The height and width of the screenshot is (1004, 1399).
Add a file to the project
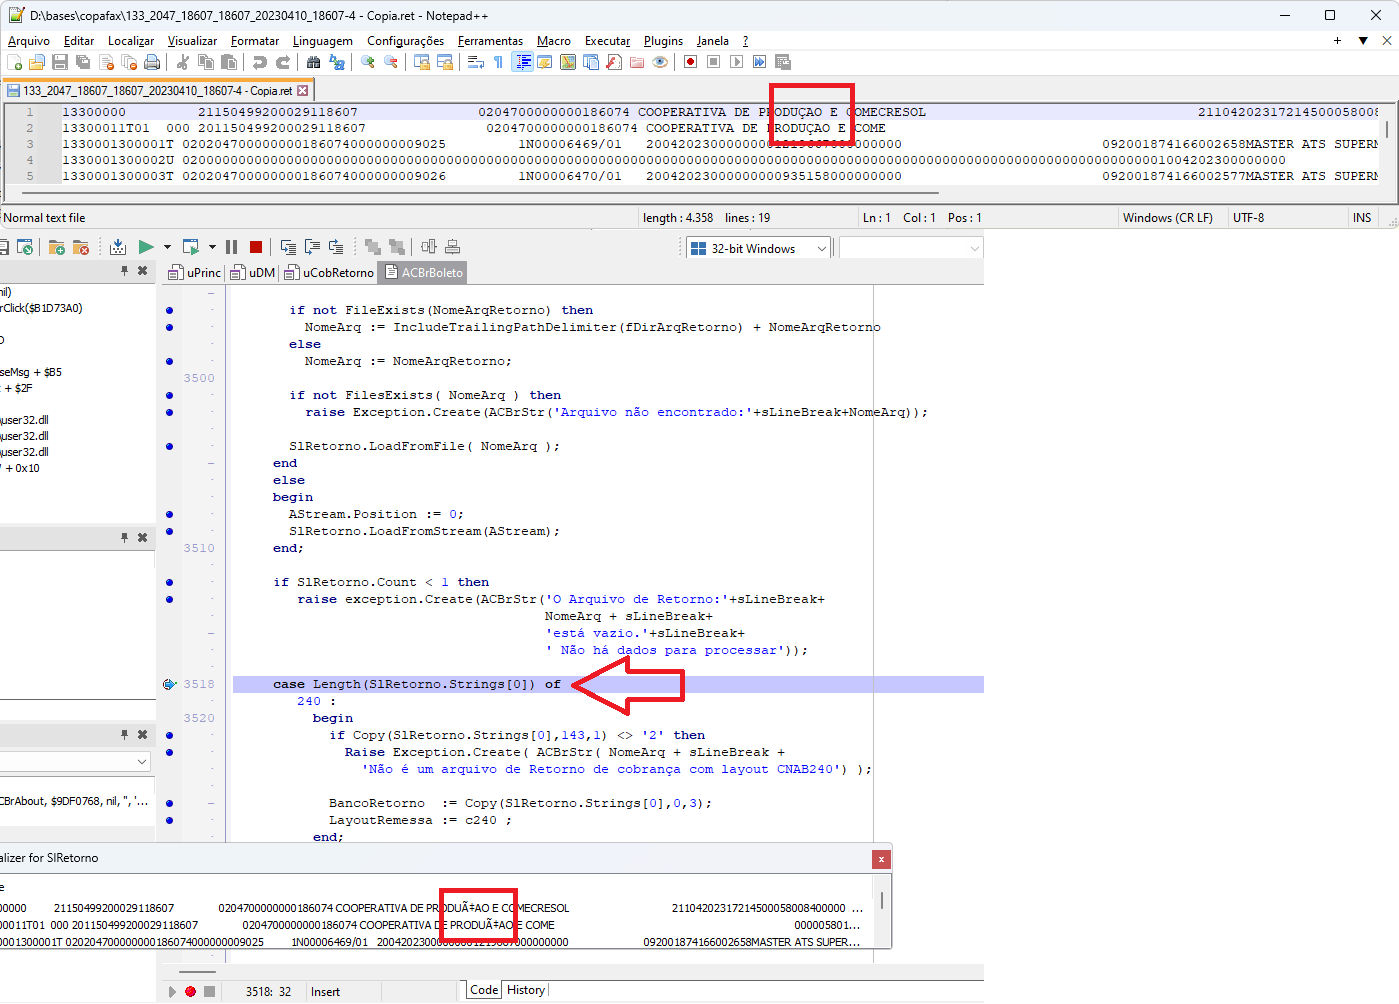(57, 247)
